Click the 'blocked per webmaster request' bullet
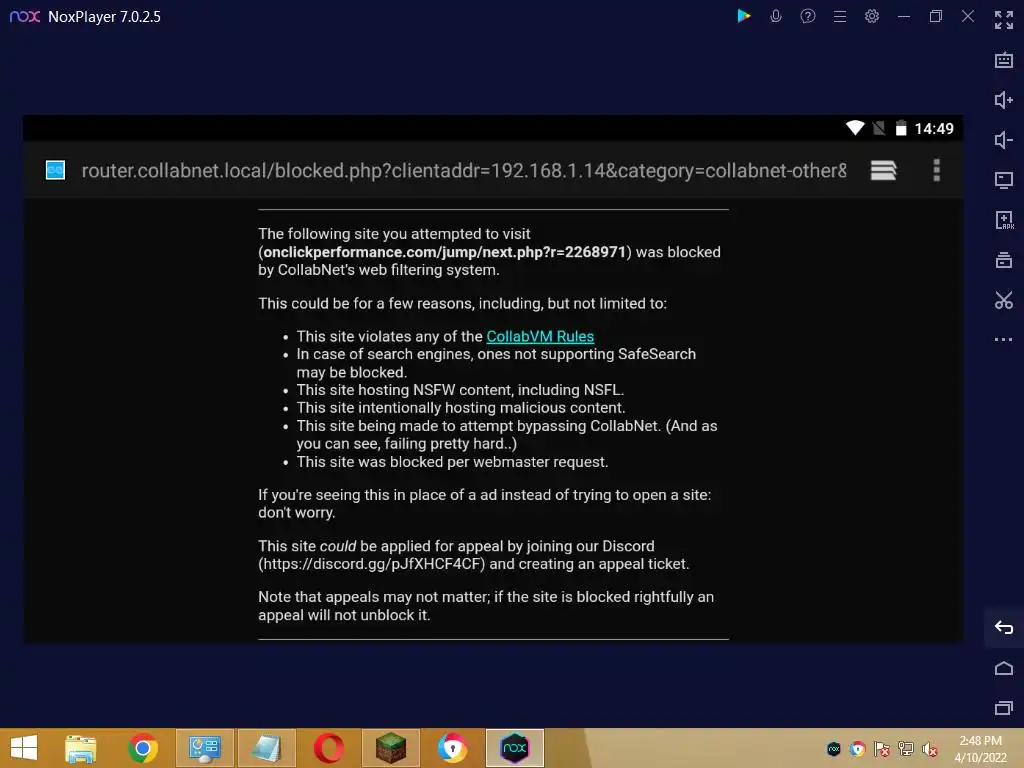 click(x=453, y=462)
